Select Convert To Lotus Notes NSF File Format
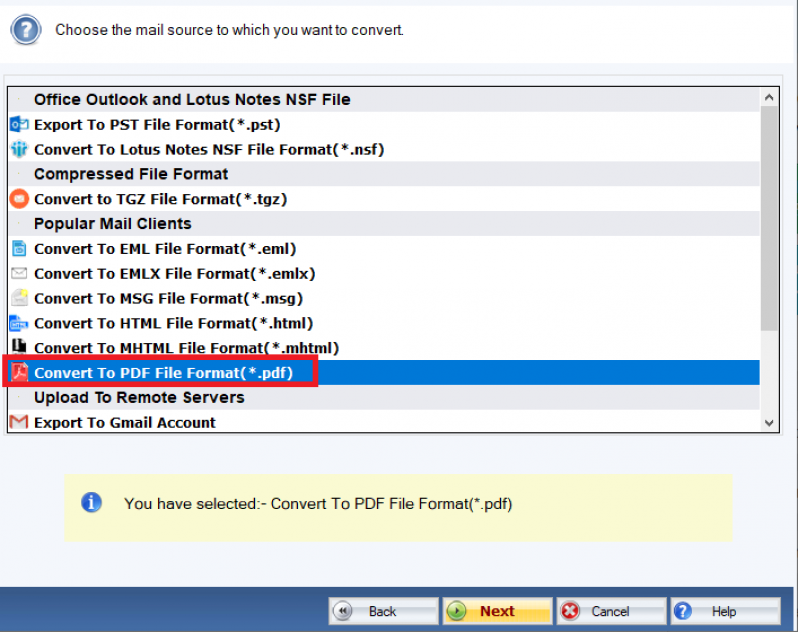The height and width of the screenshot is (632, 798). [384, 150]
